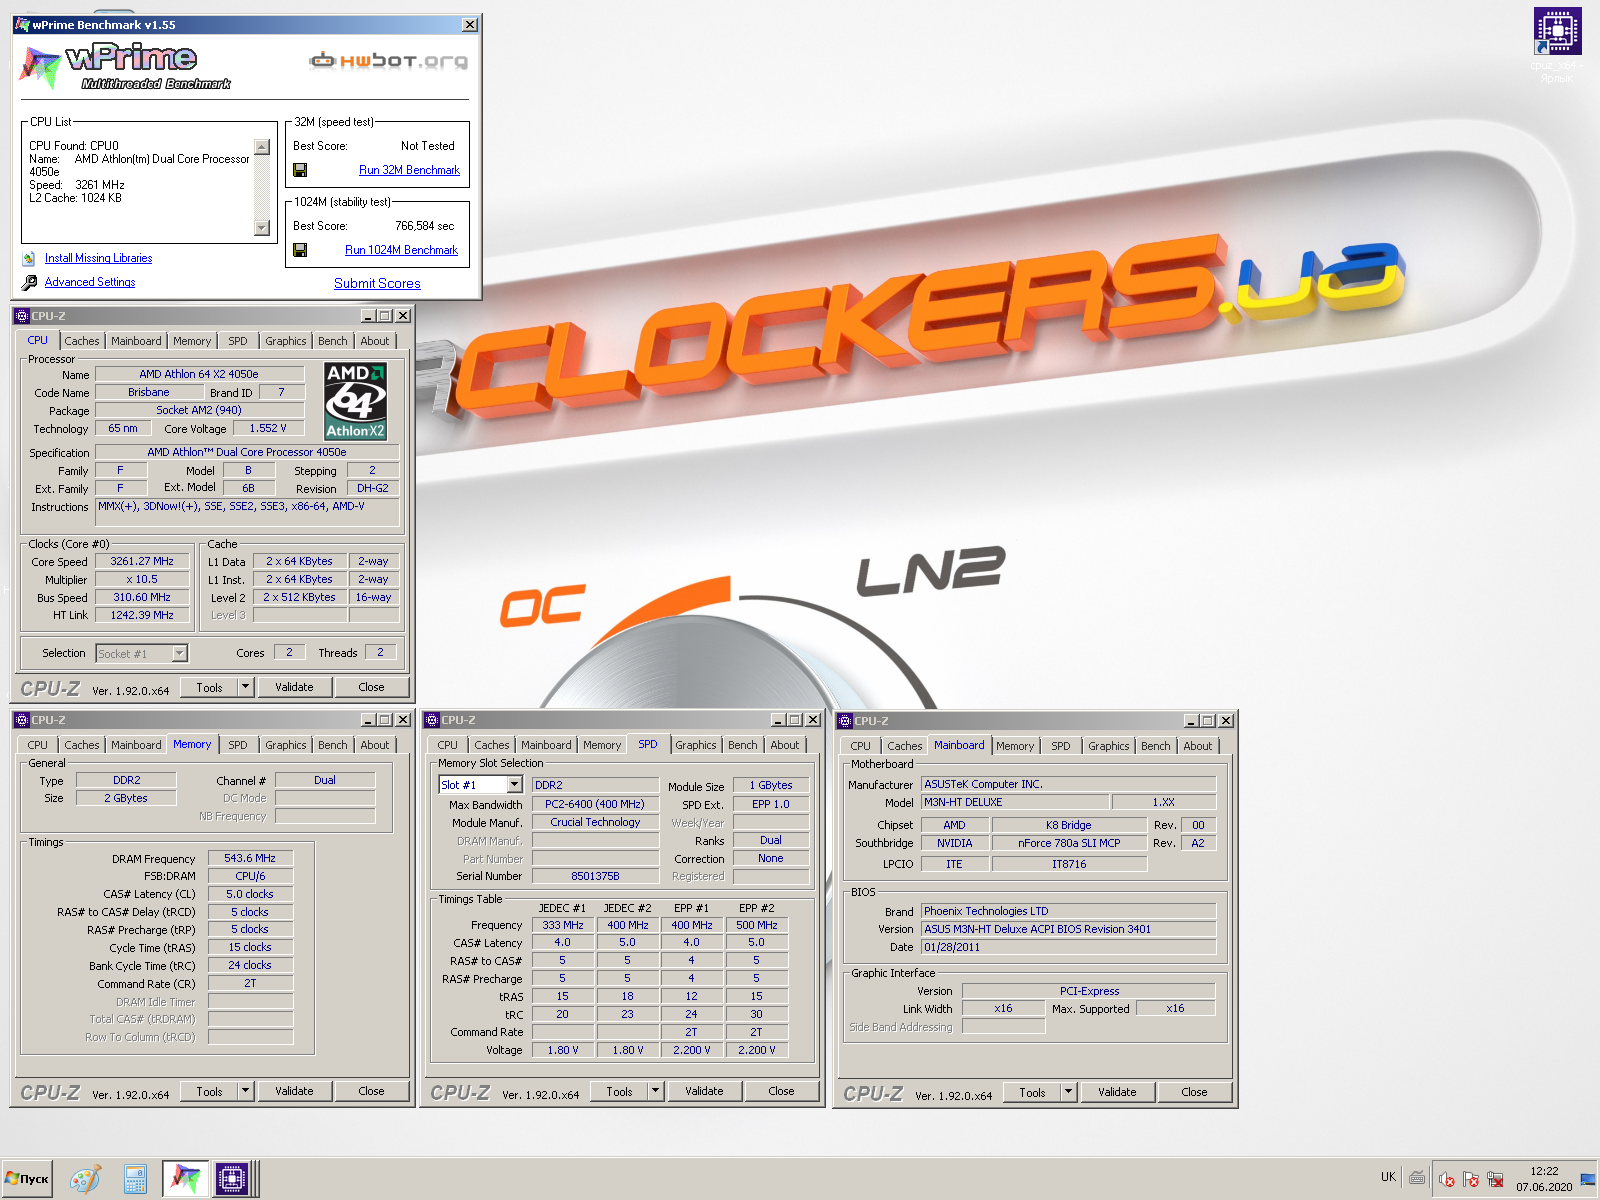Click the save icon under 1024M stability test

[x=300, y=250]
